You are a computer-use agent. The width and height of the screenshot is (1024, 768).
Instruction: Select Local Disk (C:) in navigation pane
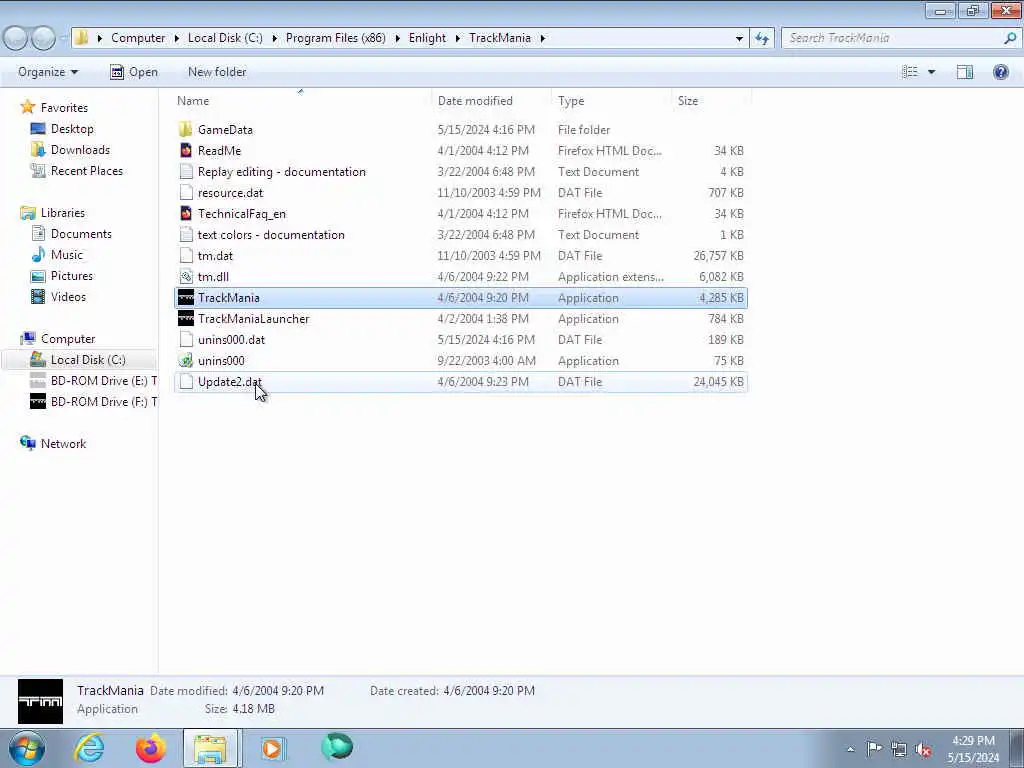coord(78,360)
